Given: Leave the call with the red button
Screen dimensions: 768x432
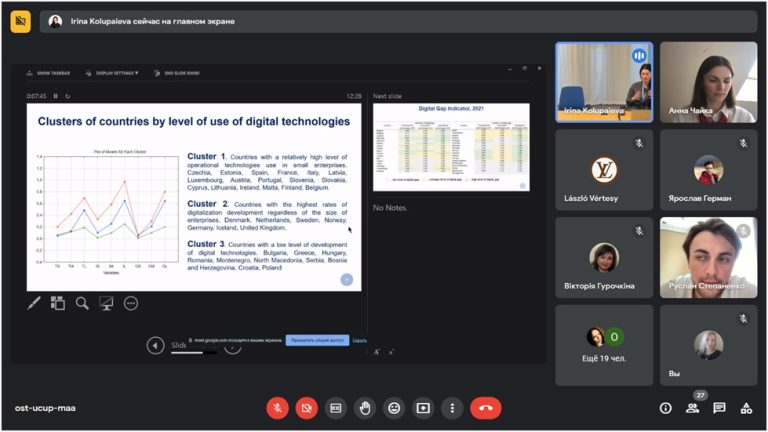Looking at the screenshot, I should (x=486, y=408).
